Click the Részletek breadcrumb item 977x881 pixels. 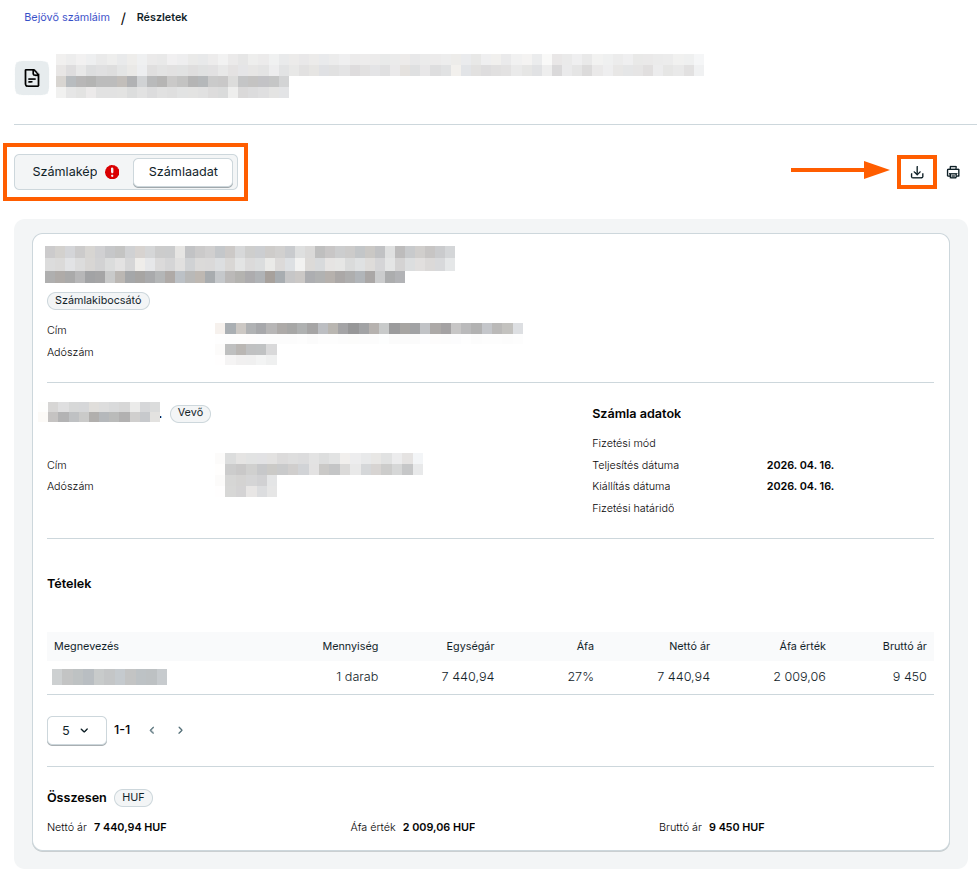tap(161, 17)
